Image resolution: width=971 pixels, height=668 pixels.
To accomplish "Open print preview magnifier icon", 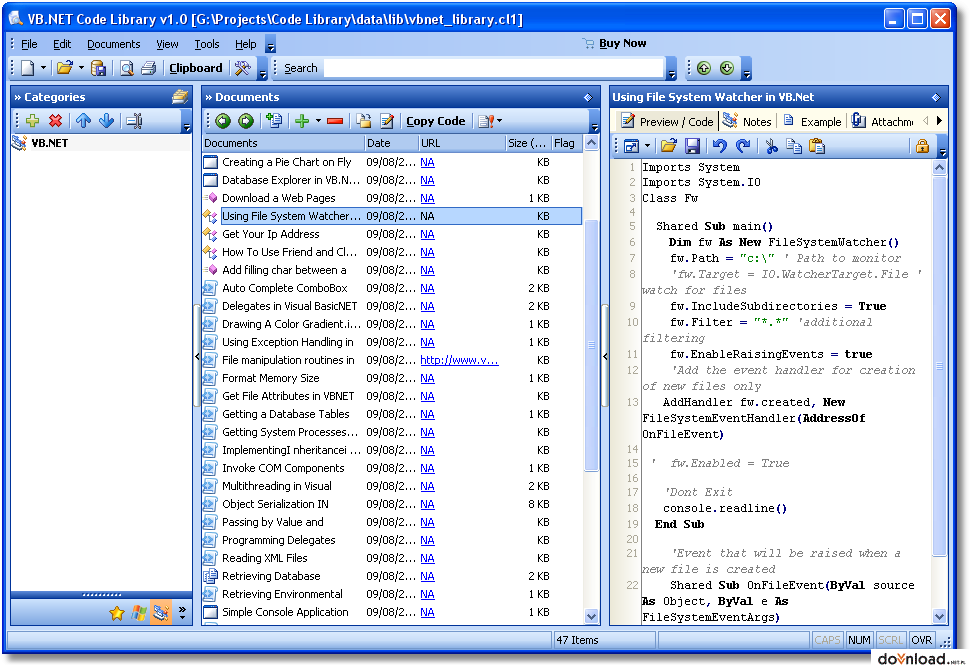I will pos(127,68).
